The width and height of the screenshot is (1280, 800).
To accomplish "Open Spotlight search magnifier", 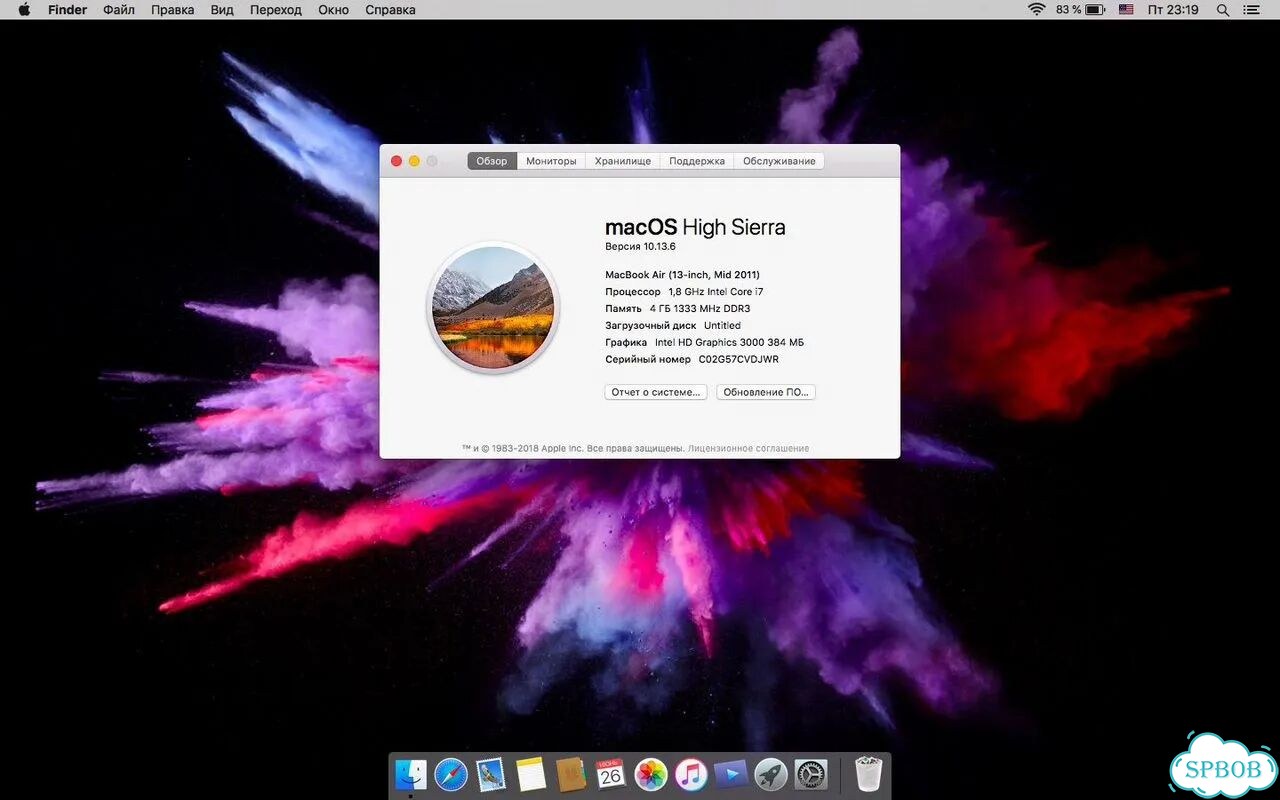I will tap(1223, 9).
